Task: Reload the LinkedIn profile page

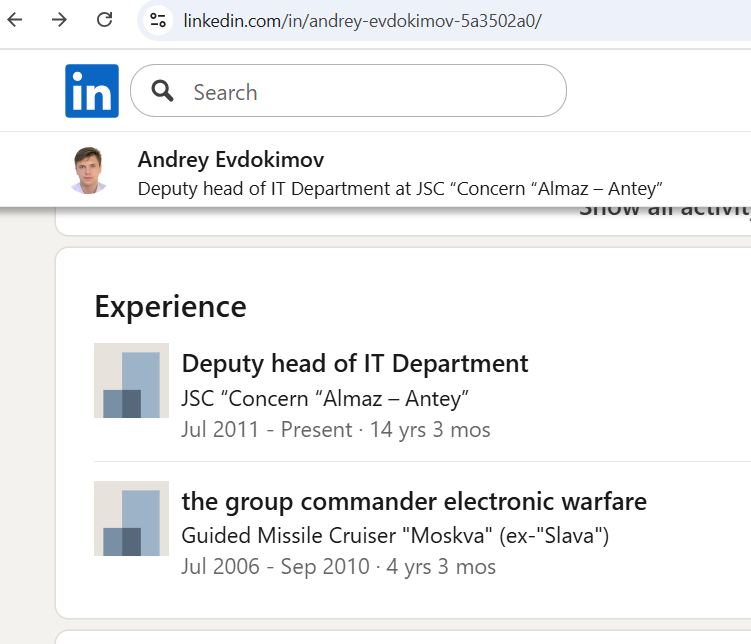Action: (104, 19)
